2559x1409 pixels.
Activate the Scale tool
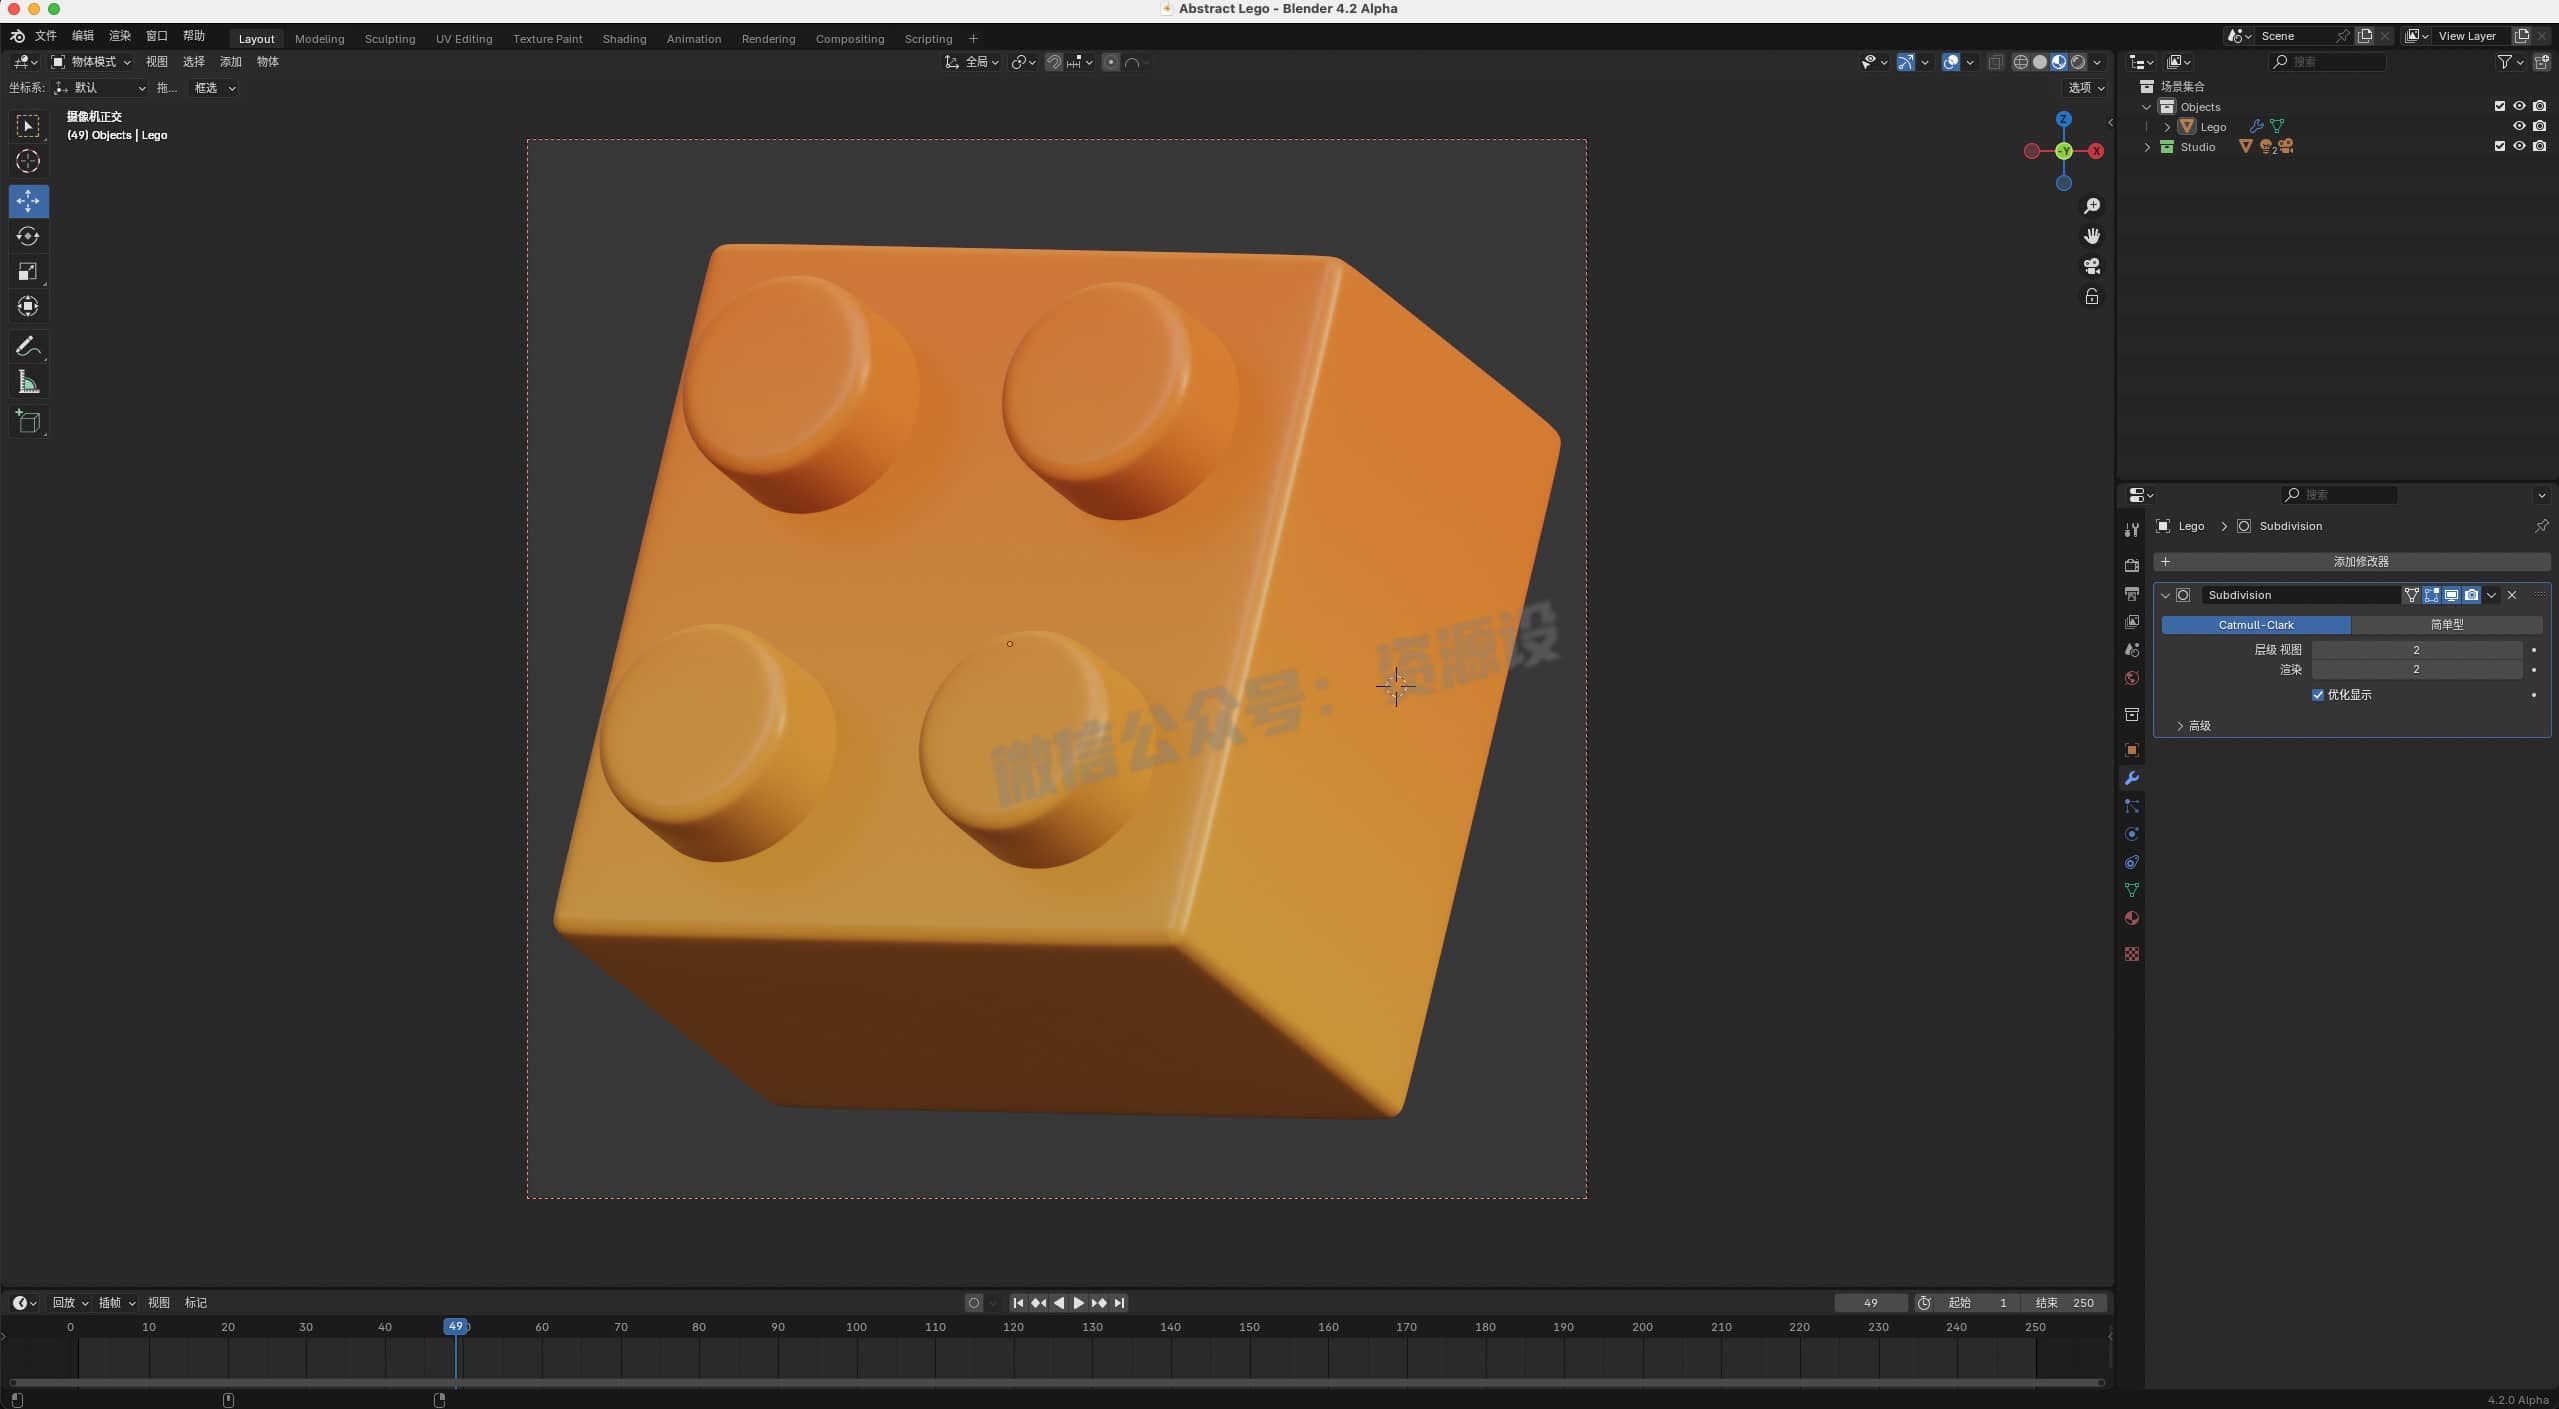click(28, 271)
